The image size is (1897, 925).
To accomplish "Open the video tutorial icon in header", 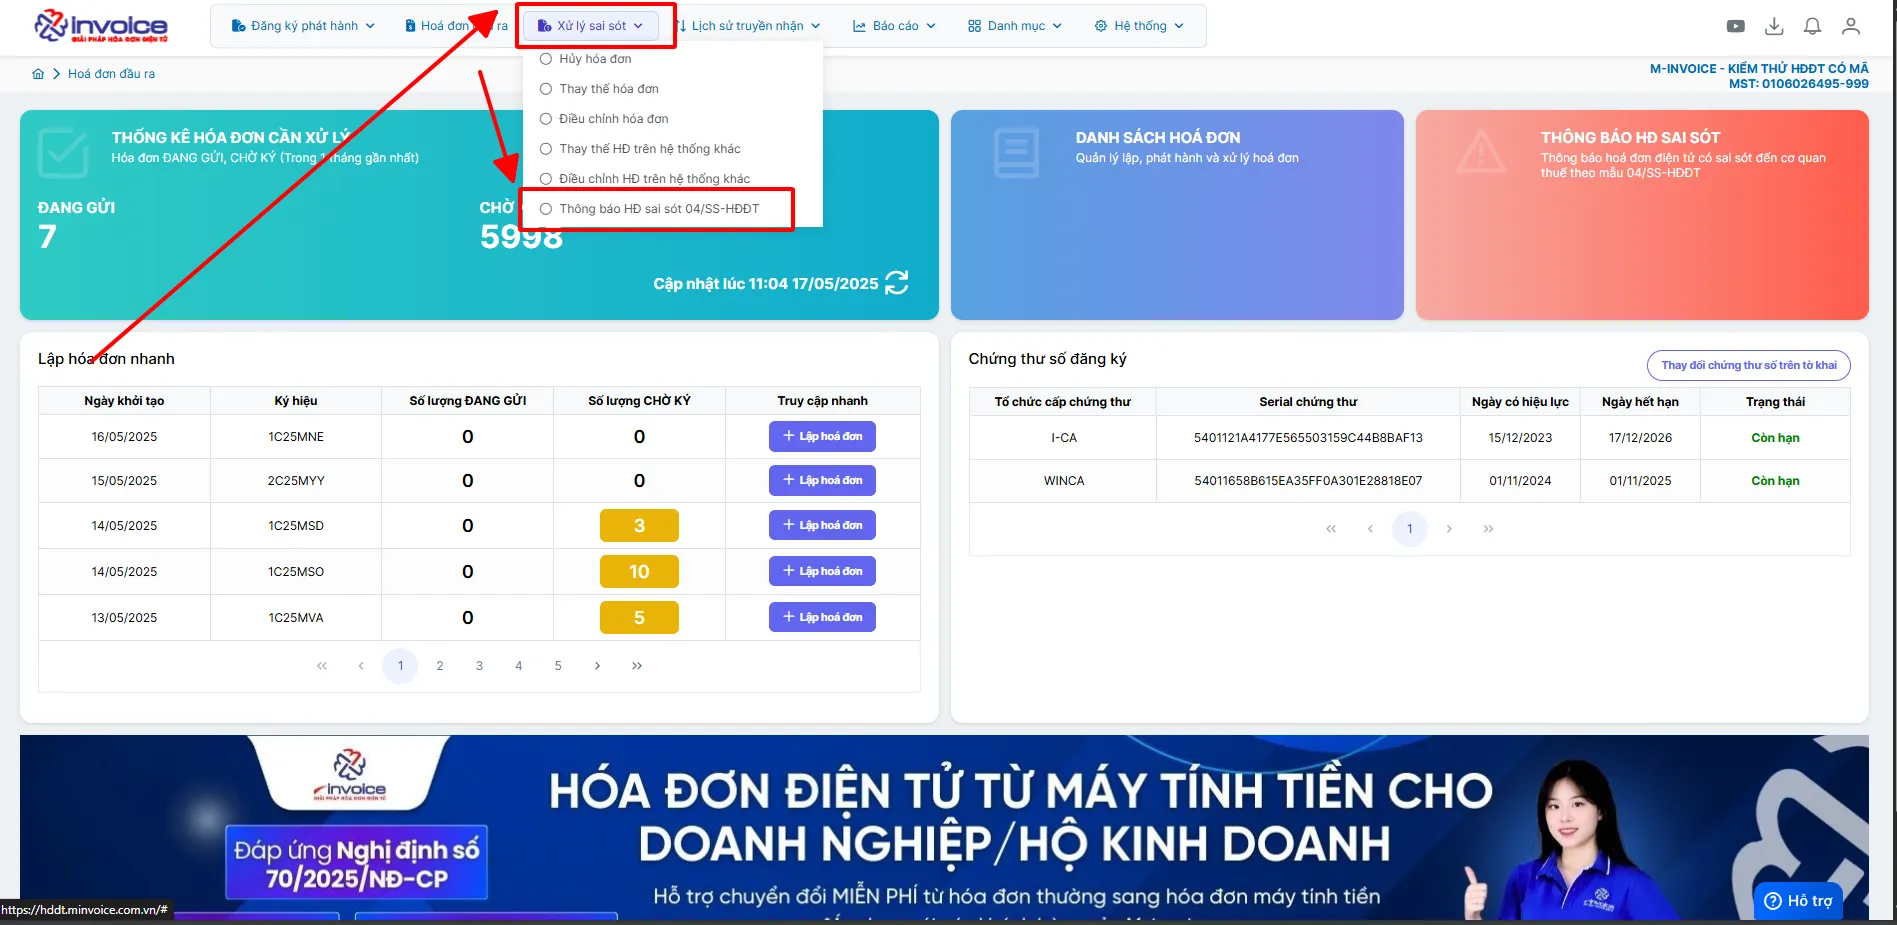I will tap(1736, 26).
